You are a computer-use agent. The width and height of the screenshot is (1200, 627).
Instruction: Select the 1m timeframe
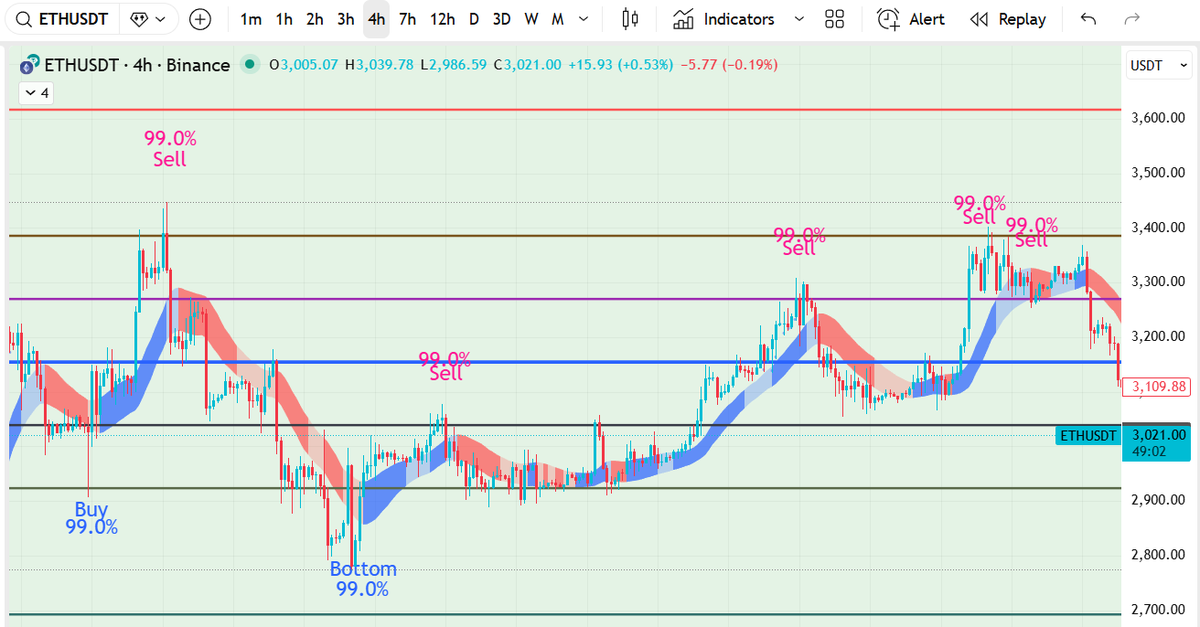click(251, 19)
